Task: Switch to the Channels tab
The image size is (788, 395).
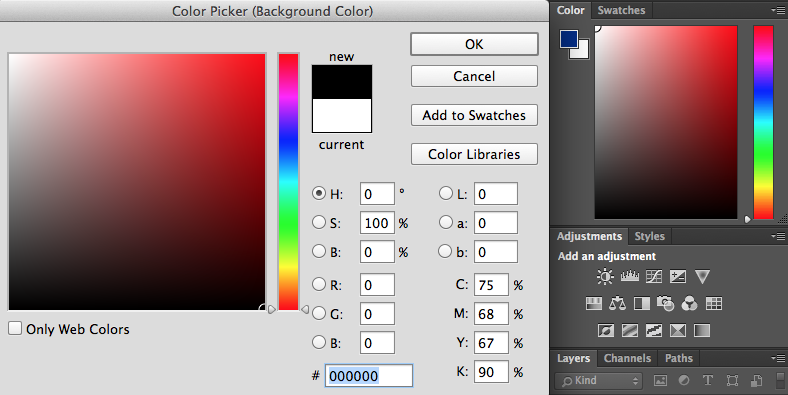Action: [x=627, y=358]
